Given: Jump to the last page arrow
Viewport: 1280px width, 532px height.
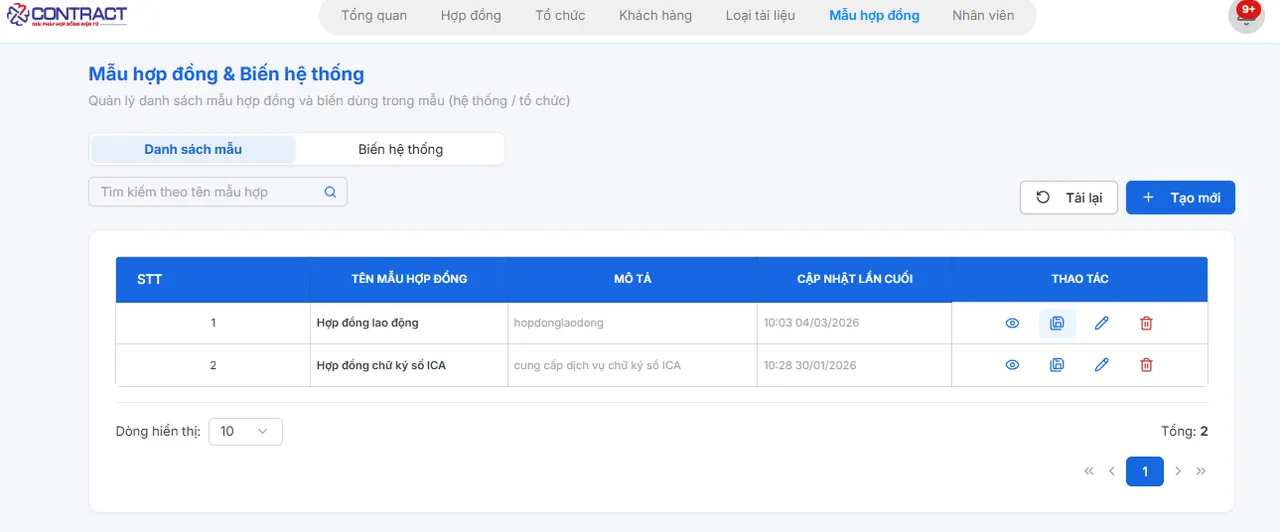Looking at the screenshot, I should click(x=1201, y=471).
